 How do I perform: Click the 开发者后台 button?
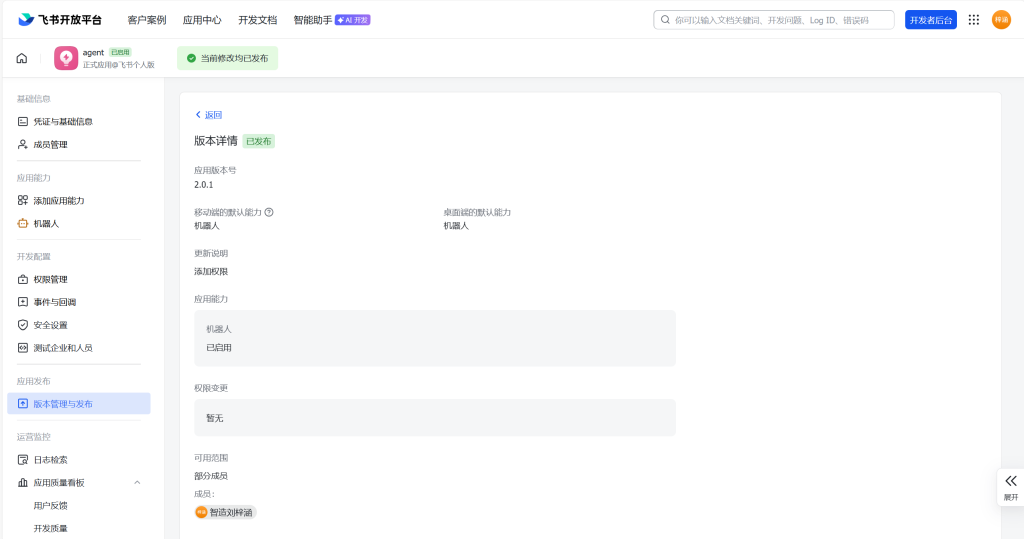click(930, 19)
